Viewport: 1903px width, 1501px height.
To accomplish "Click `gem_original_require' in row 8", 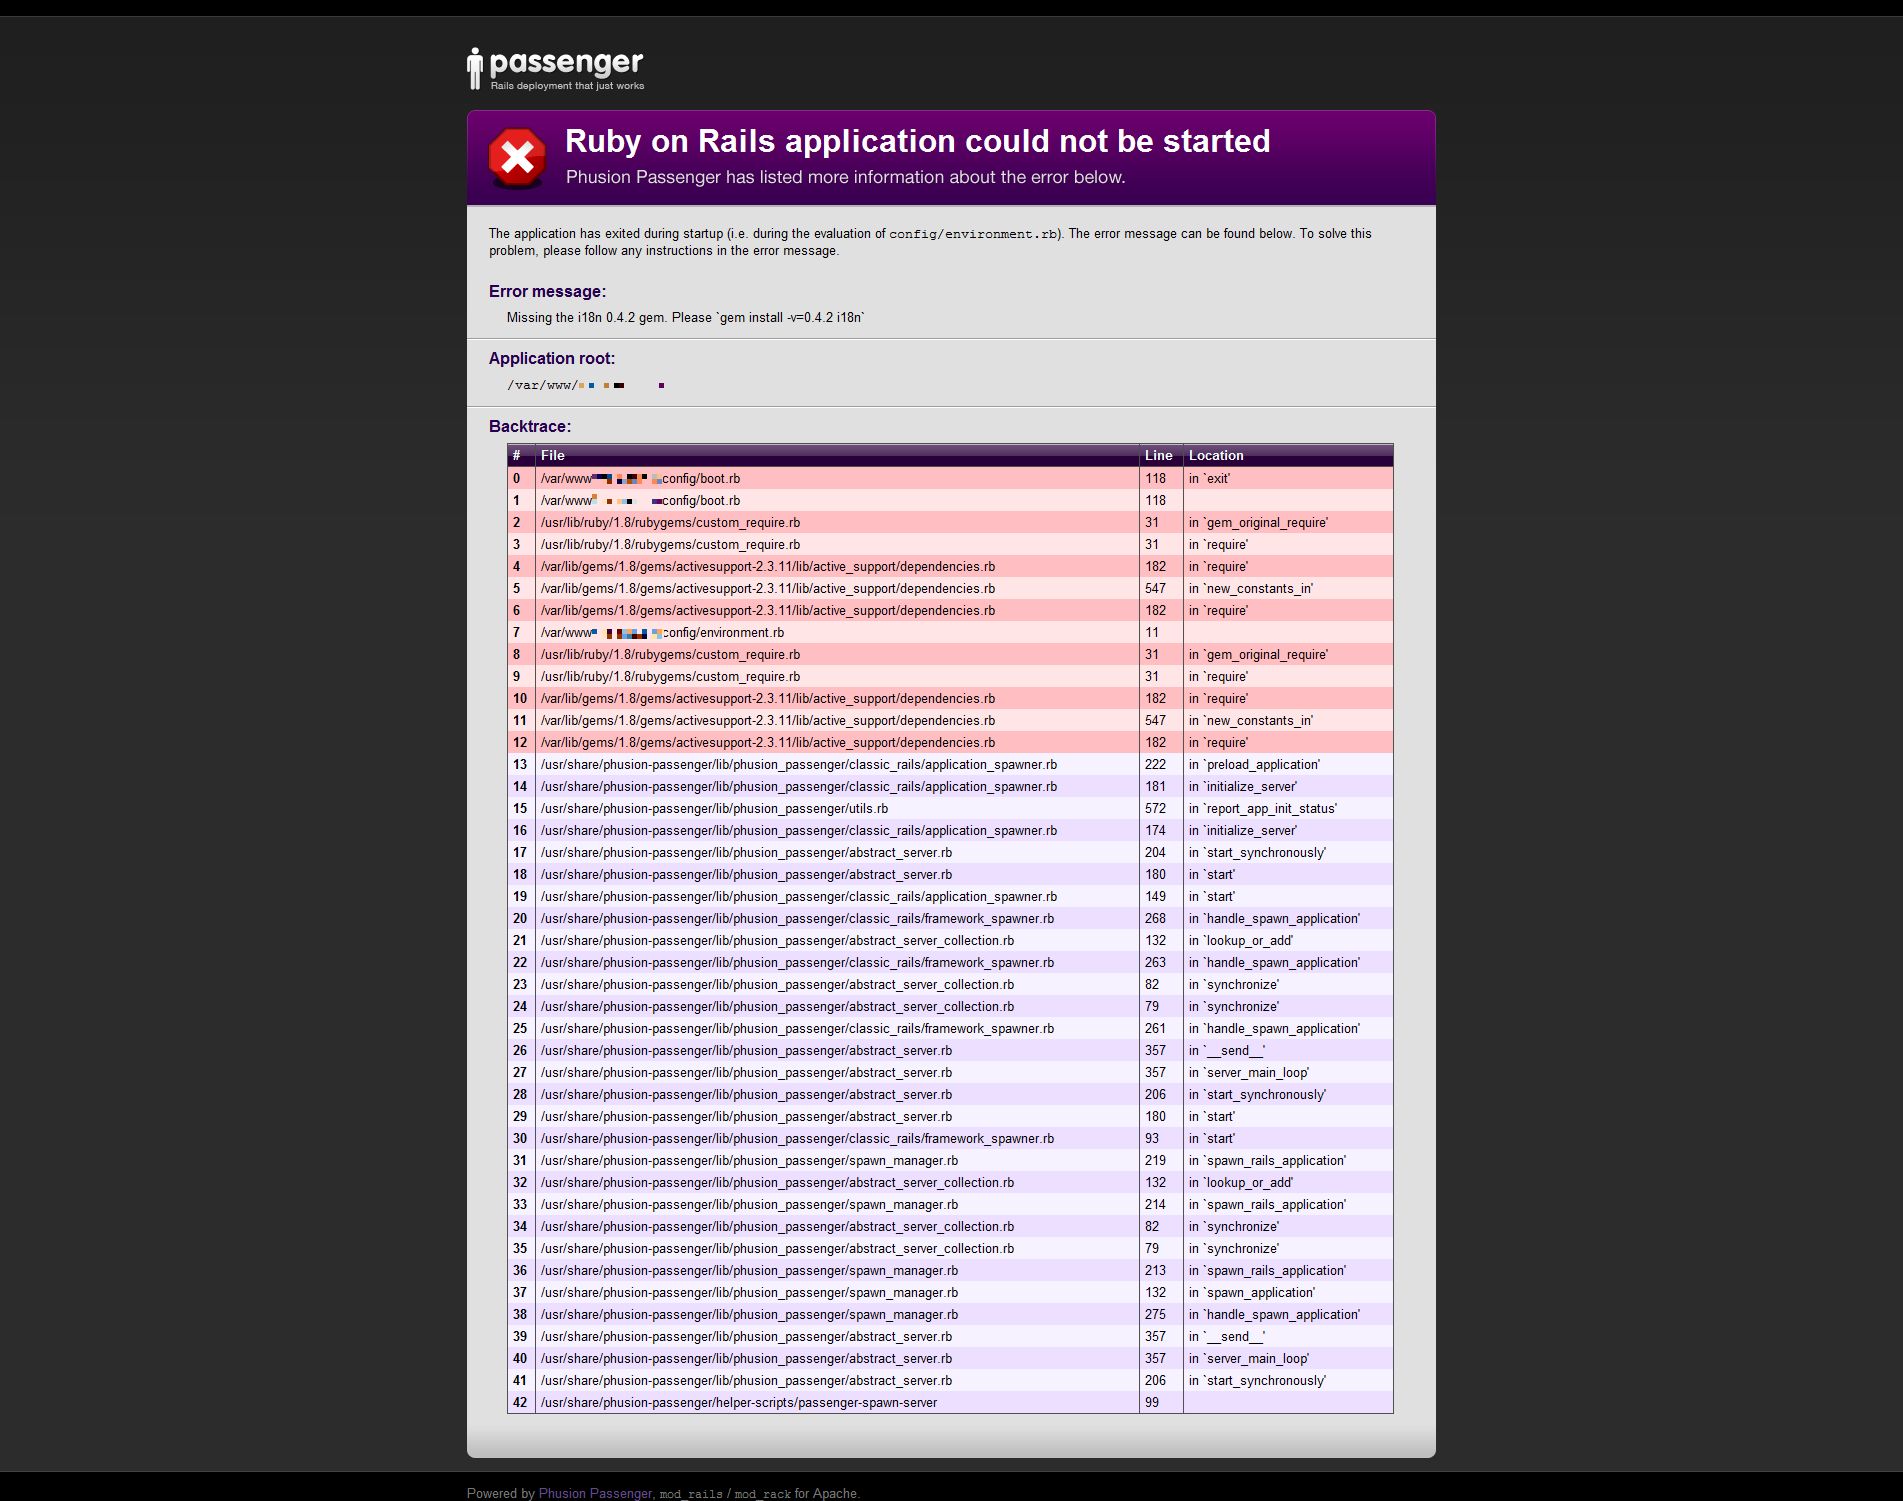I will 1258,654.
